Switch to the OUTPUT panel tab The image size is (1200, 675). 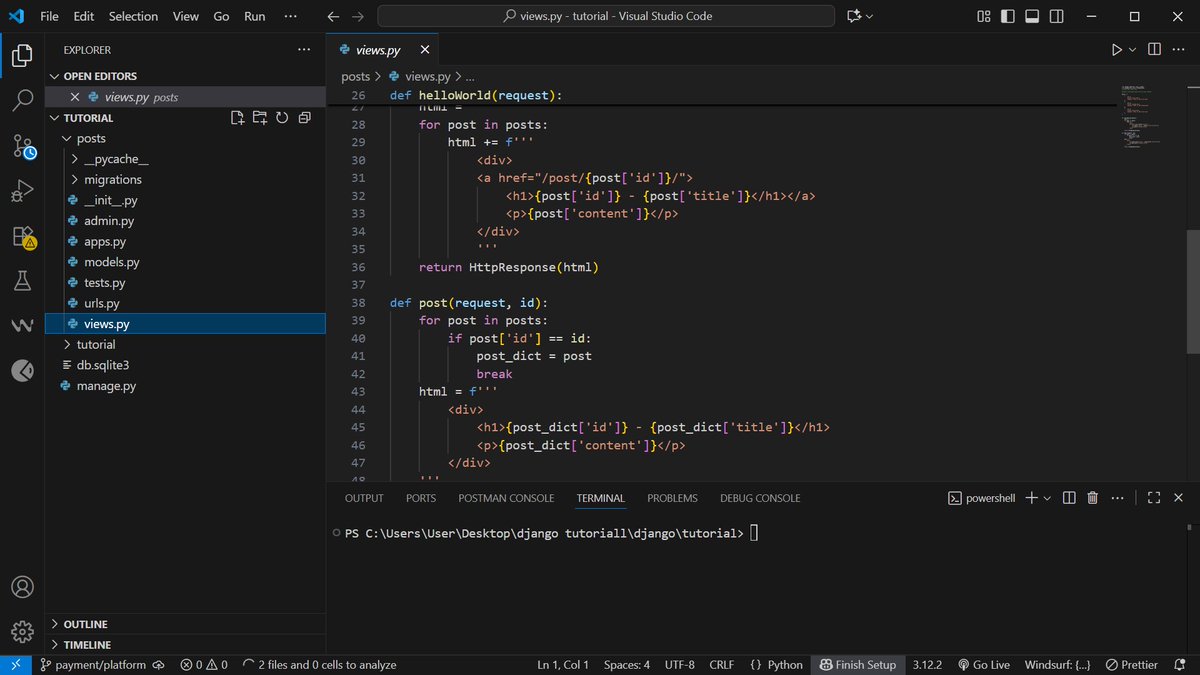pyautogui.click(x=364, y=498)
